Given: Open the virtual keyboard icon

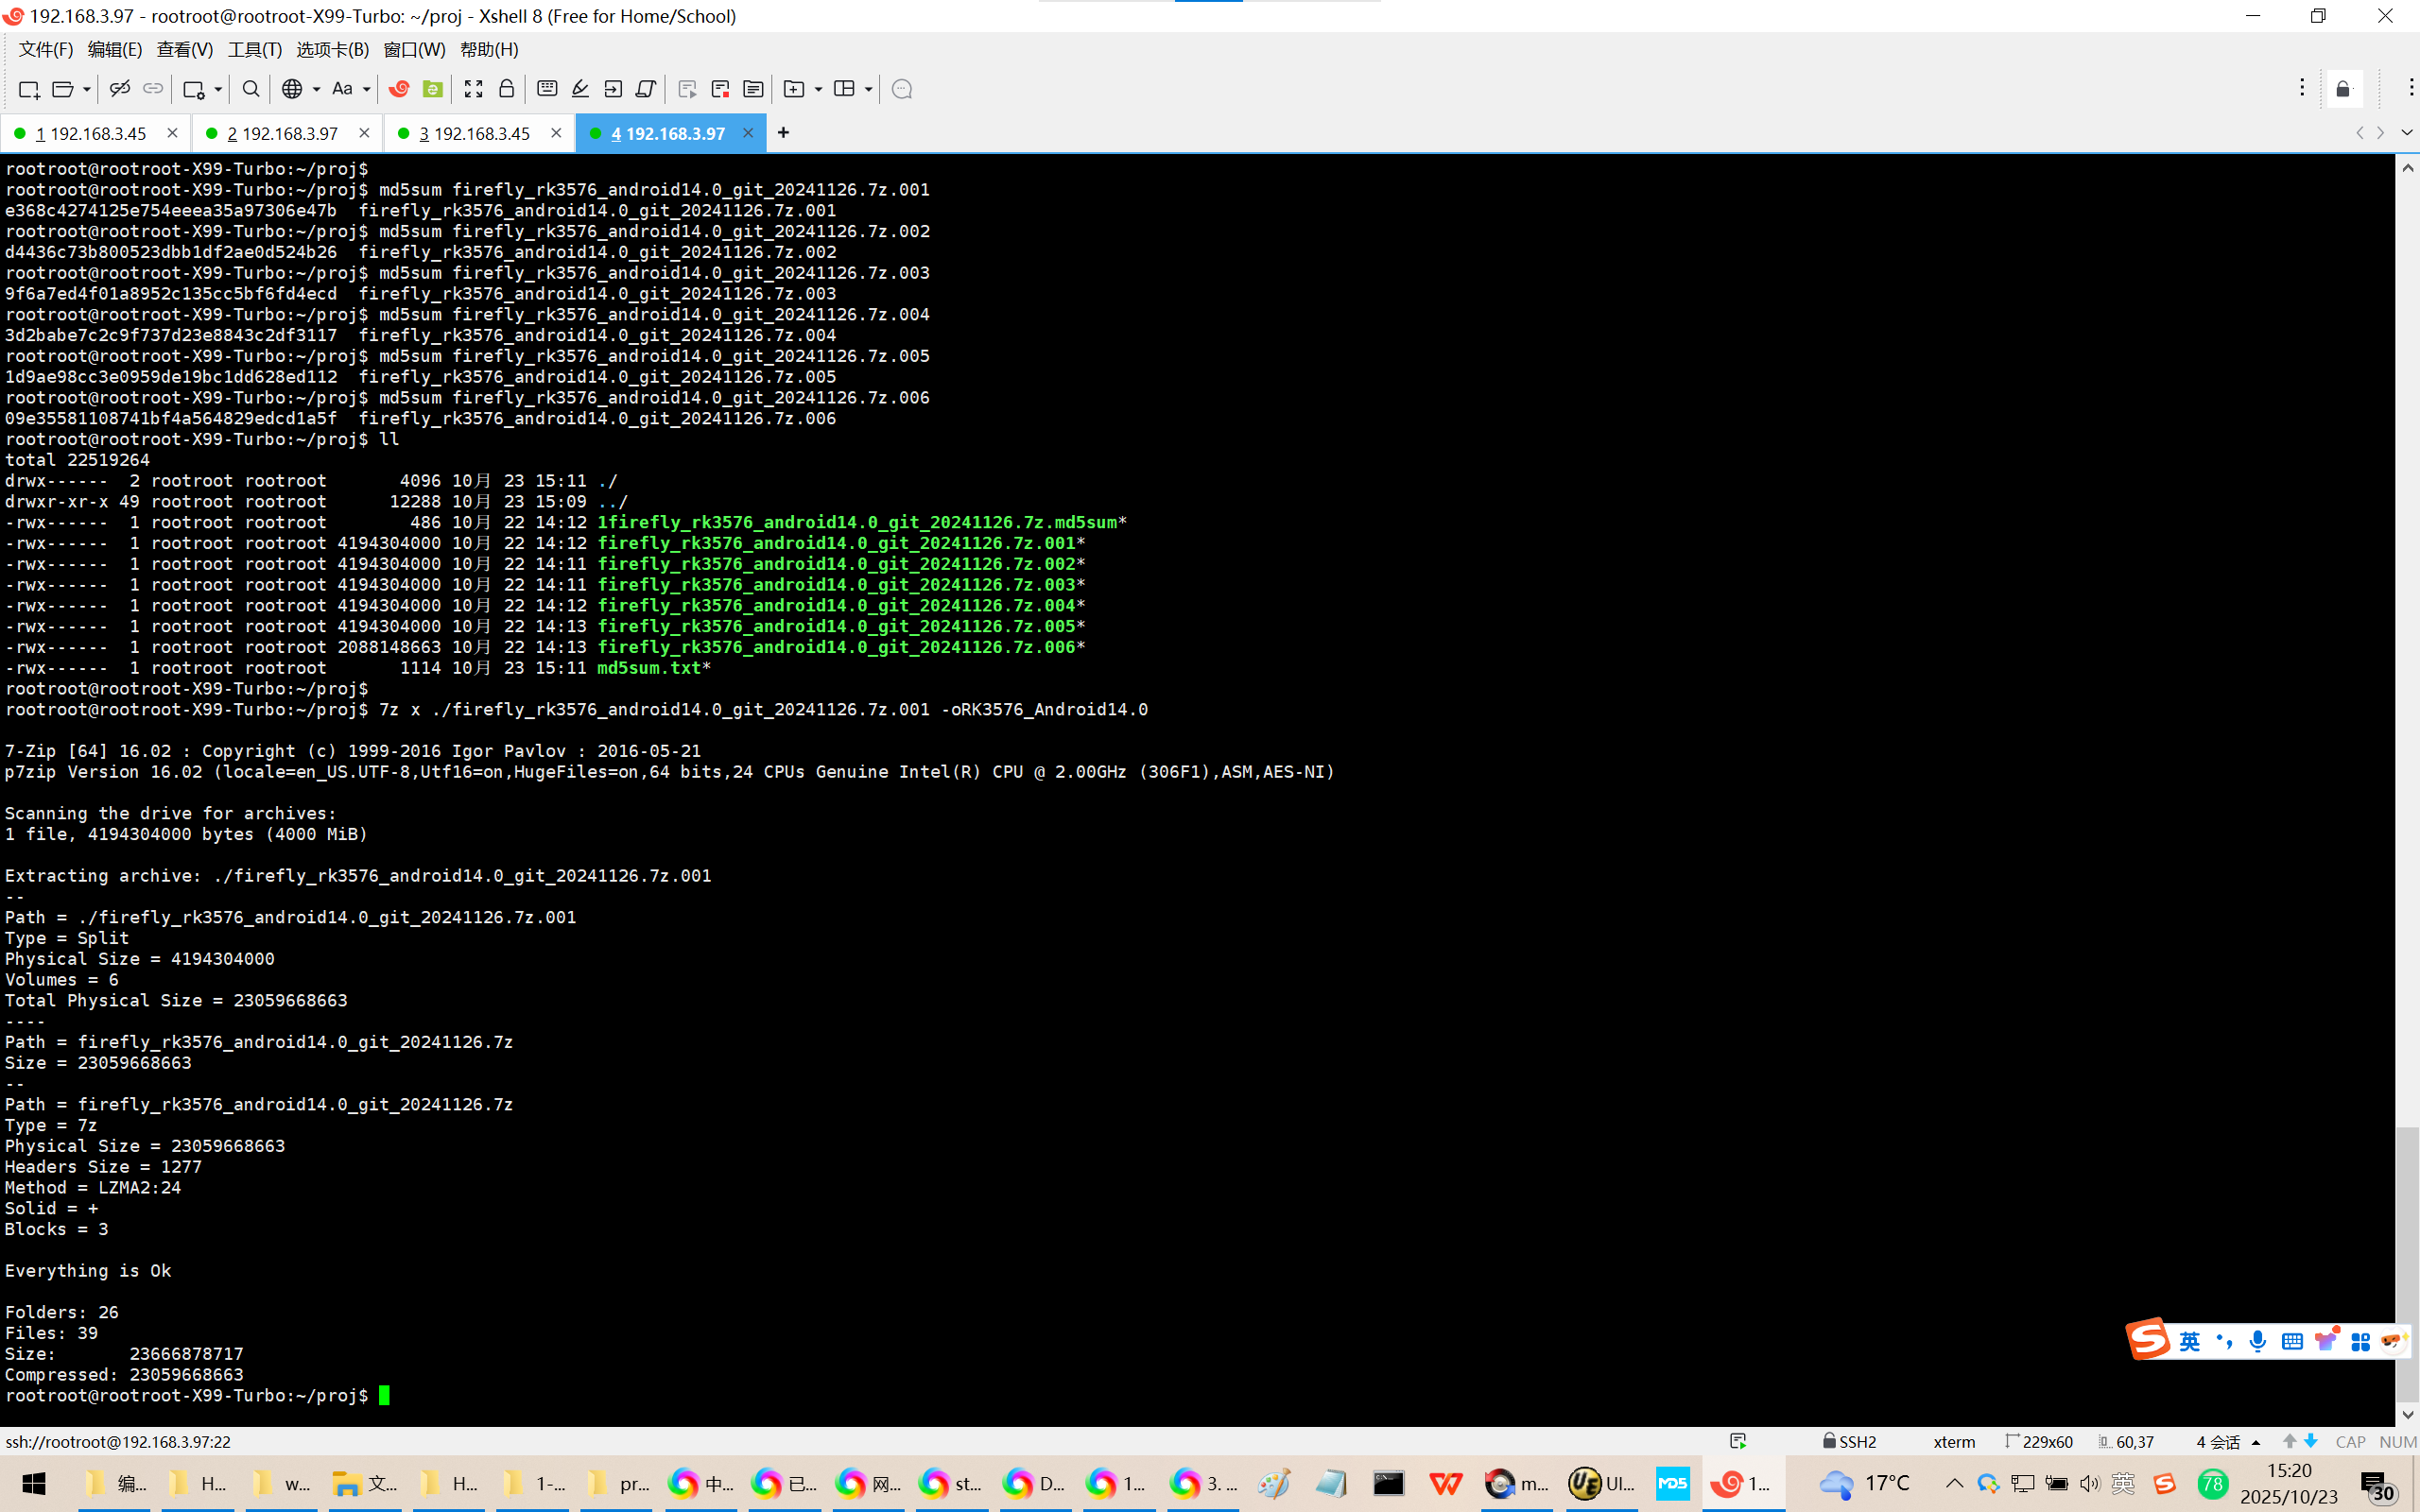Looking at the screenshot, I should 547,89.
